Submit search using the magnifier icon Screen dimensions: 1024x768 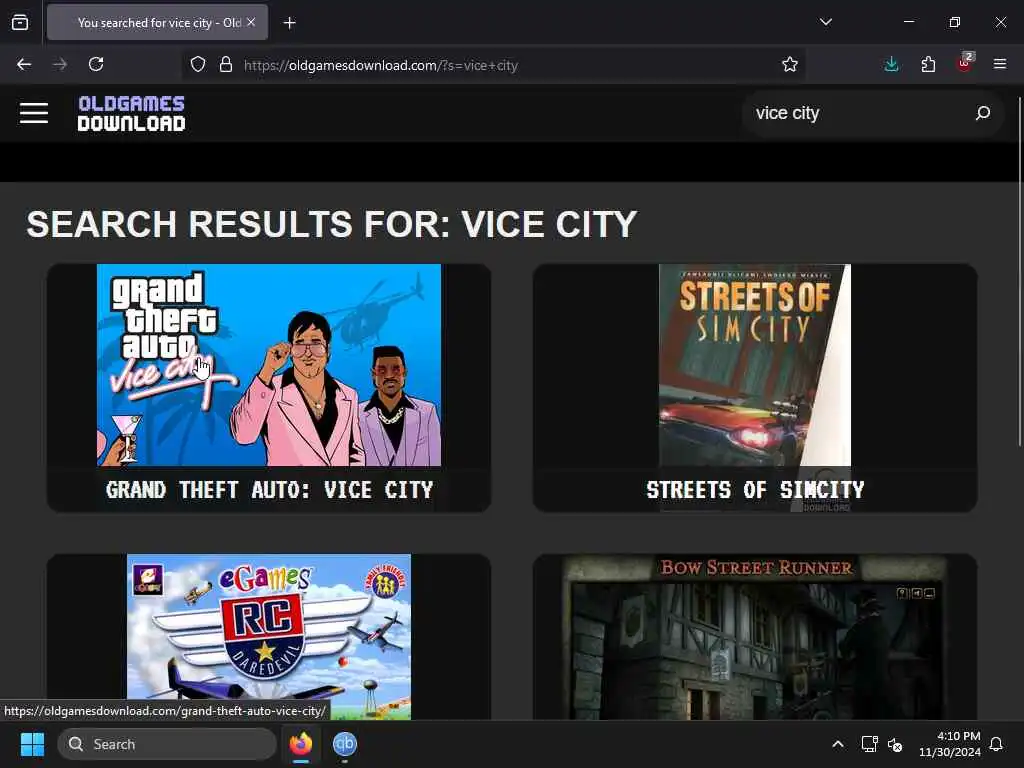982,114
